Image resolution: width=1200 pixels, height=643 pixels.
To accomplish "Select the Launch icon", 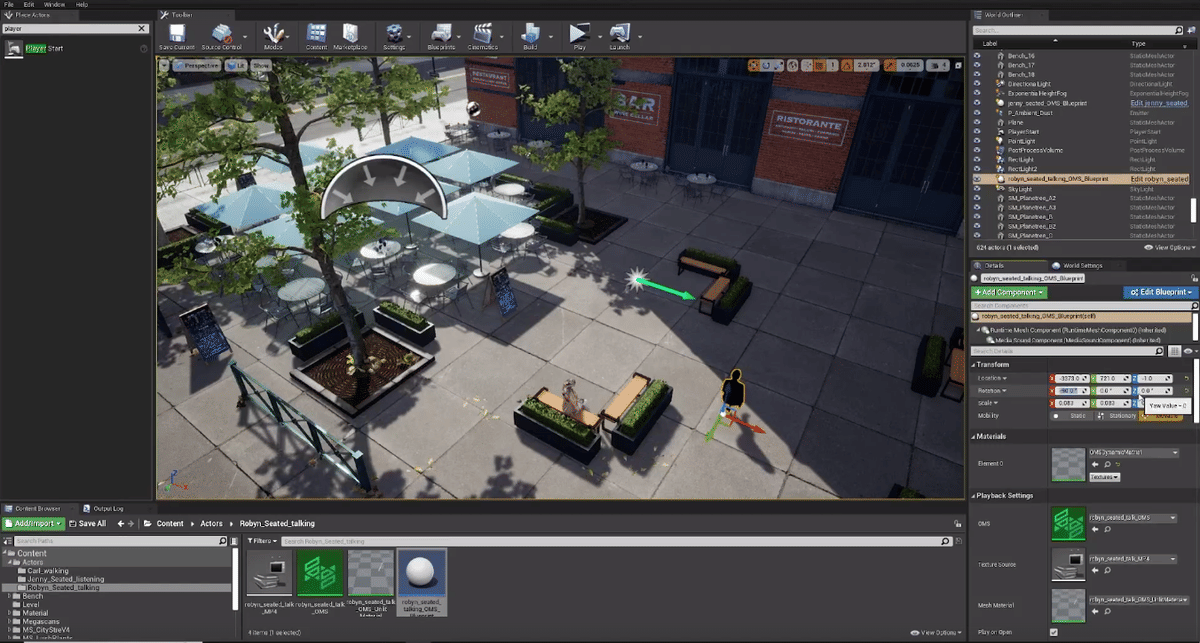I will tap(620, 35).
